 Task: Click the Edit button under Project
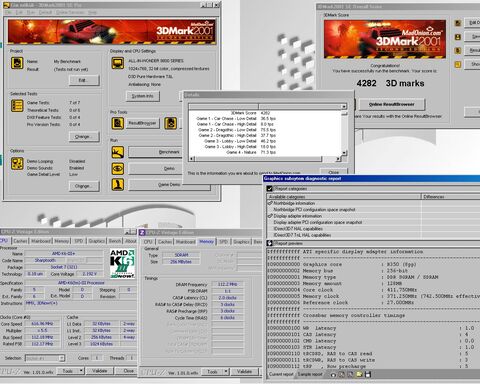84,80
